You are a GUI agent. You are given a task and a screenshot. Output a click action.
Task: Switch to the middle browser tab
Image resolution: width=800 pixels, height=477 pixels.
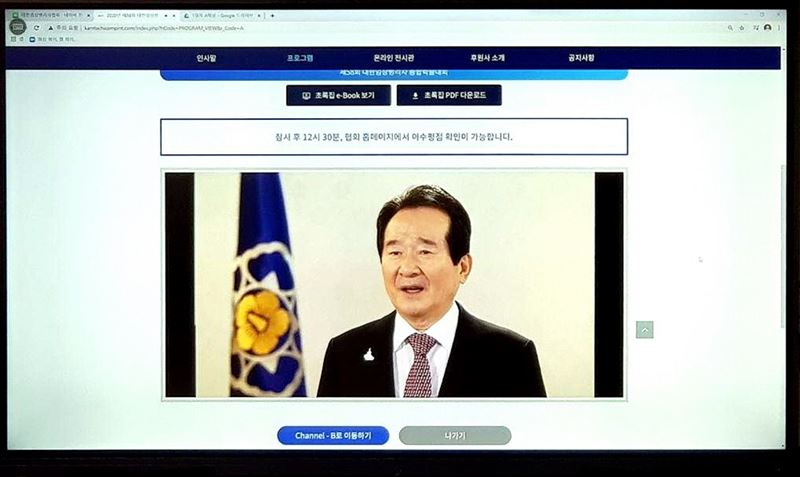tap(137, 16)
